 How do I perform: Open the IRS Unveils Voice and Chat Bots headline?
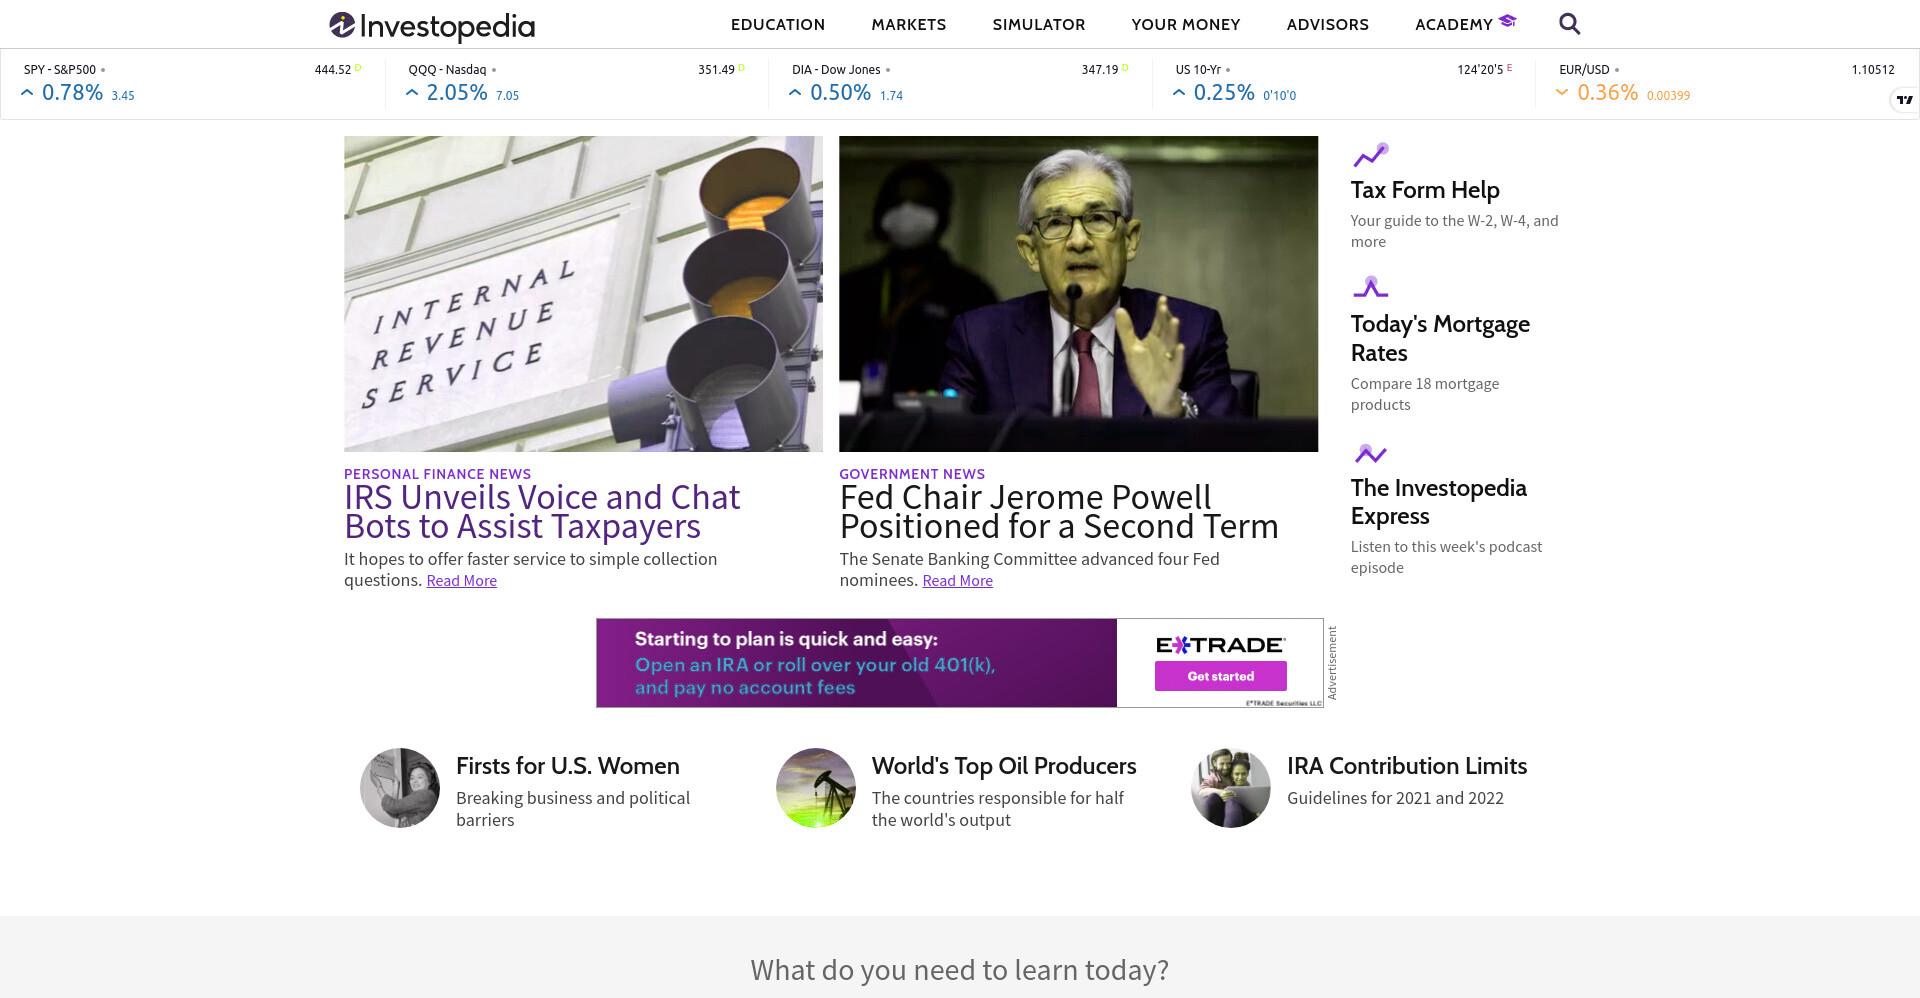(x=542, y=512)
